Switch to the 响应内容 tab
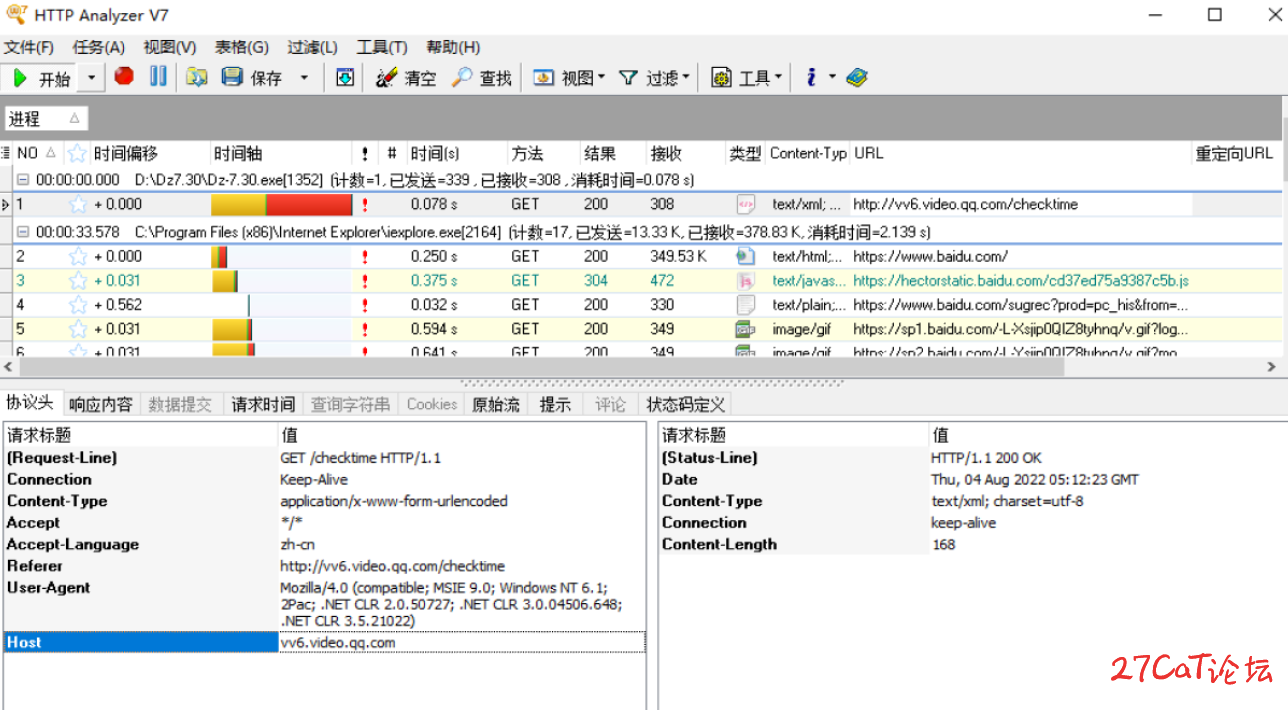 (101, 404)
